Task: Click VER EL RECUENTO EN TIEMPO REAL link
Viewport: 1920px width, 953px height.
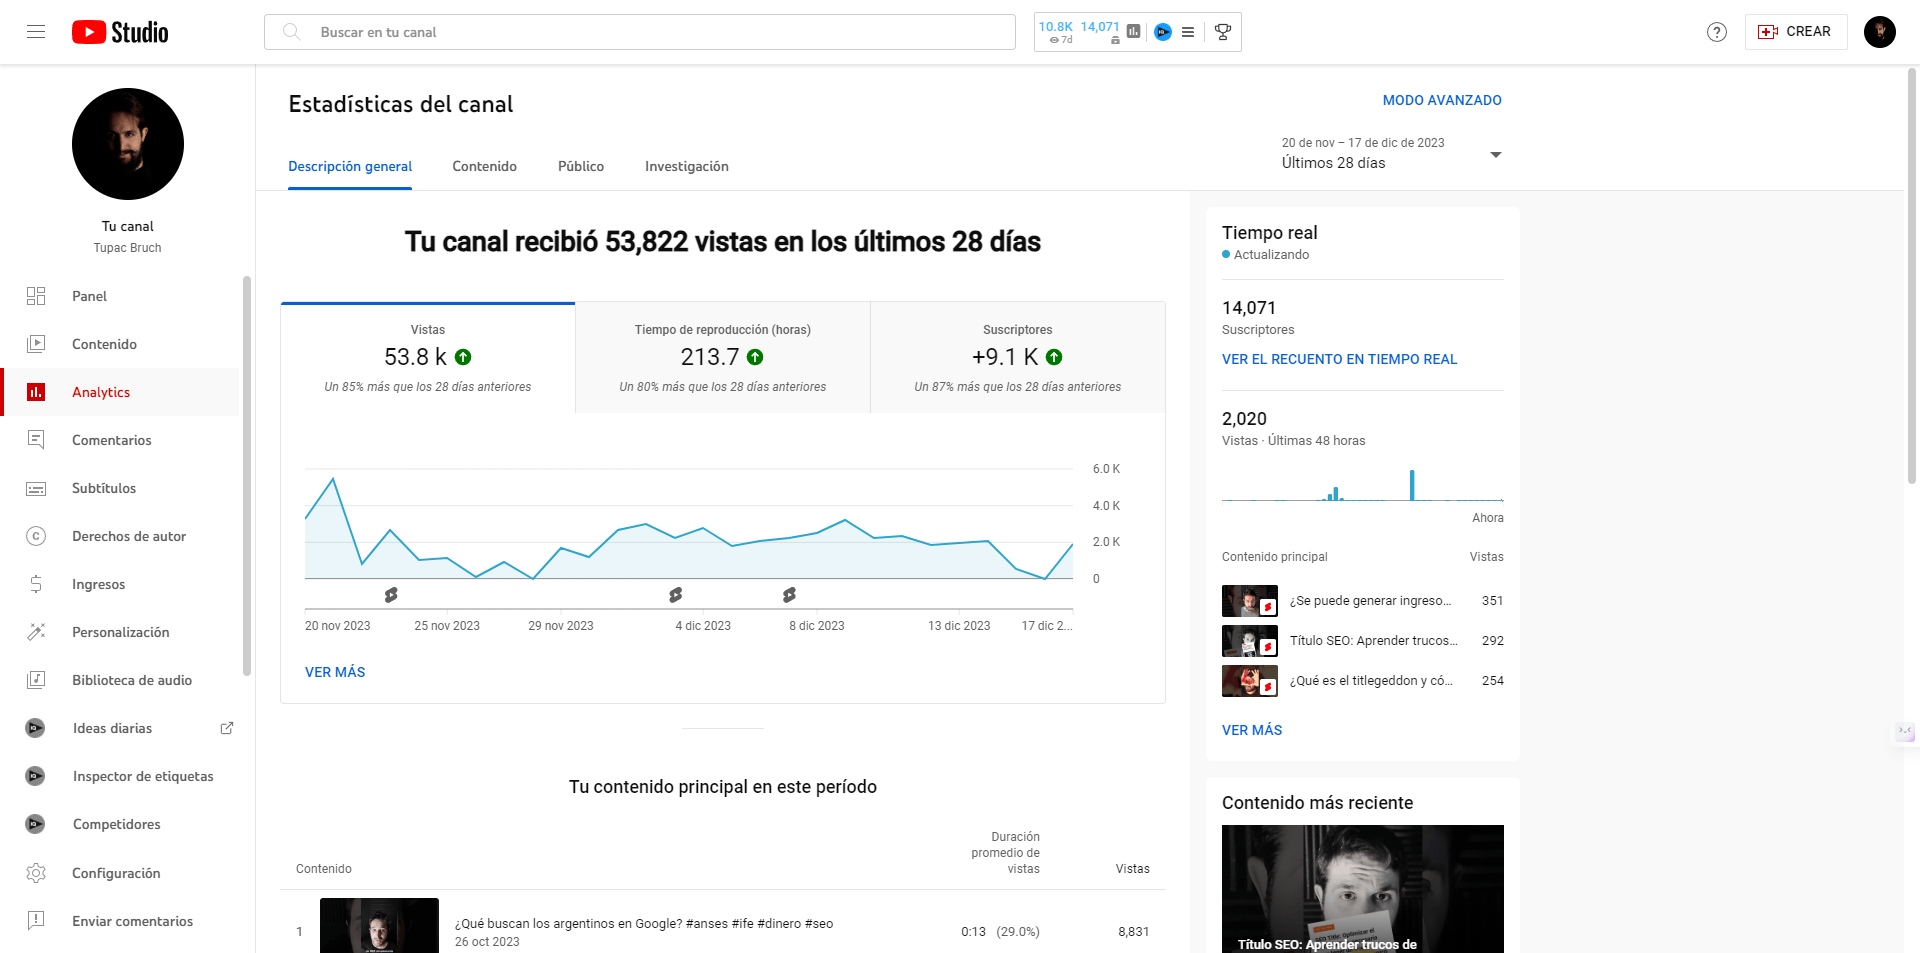Action: click(1340, 359)
